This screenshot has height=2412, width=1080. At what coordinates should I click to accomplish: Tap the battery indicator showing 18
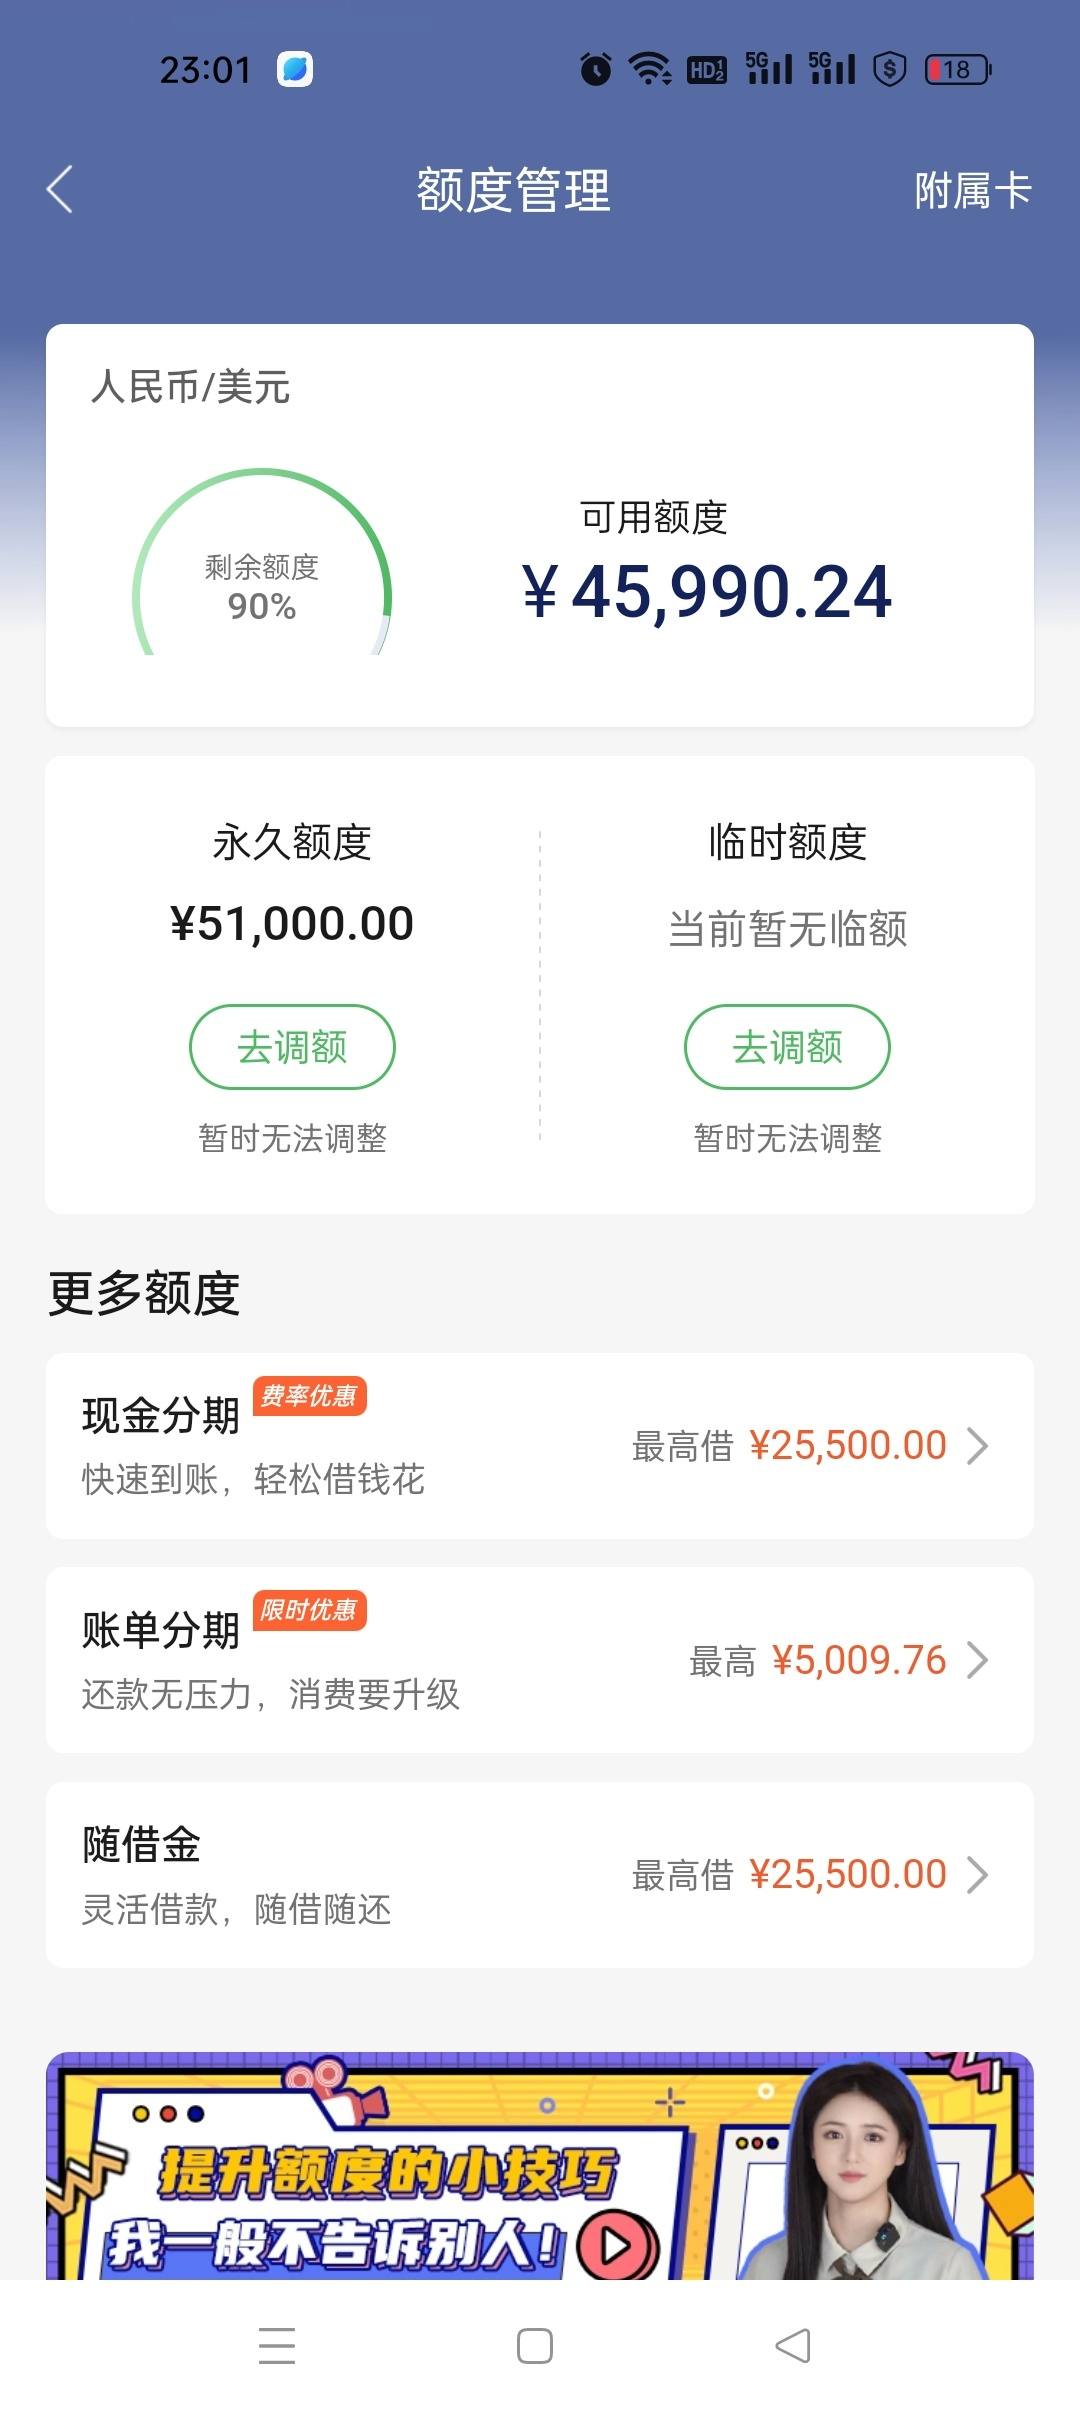point(958,69)
